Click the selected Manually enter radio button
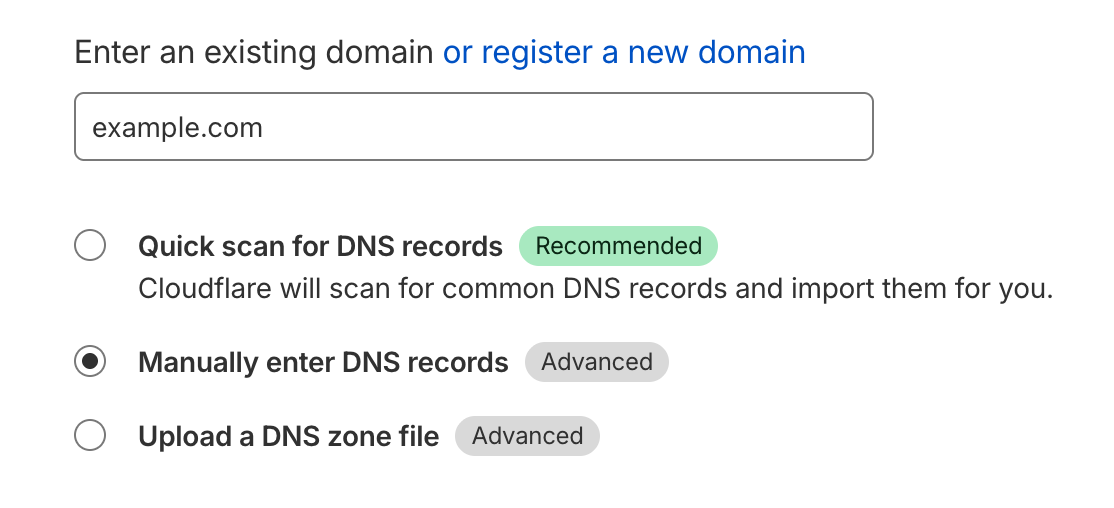Screen dimensions: 1114x508 90,361
